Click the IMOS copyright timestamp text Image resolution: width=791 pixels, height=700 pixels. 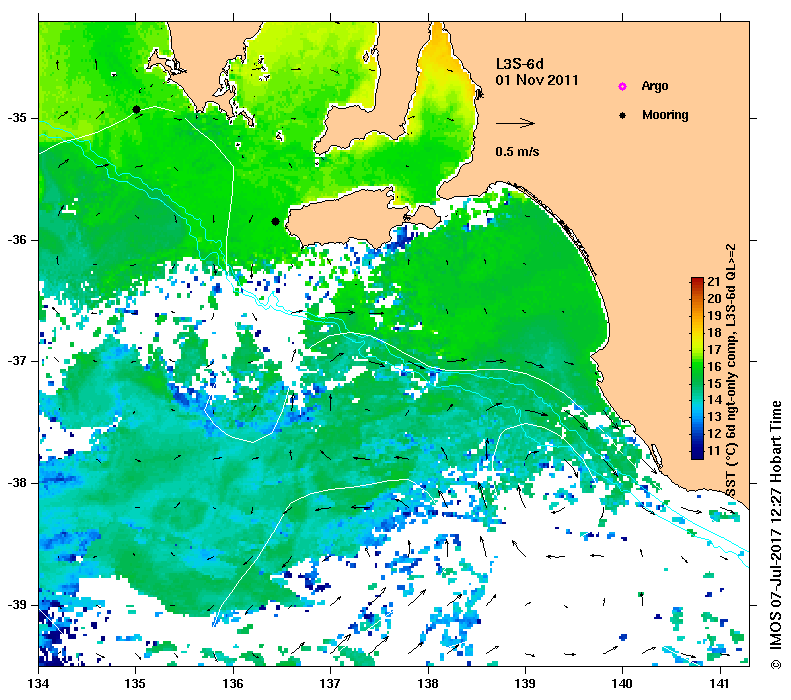click(775, 535)
